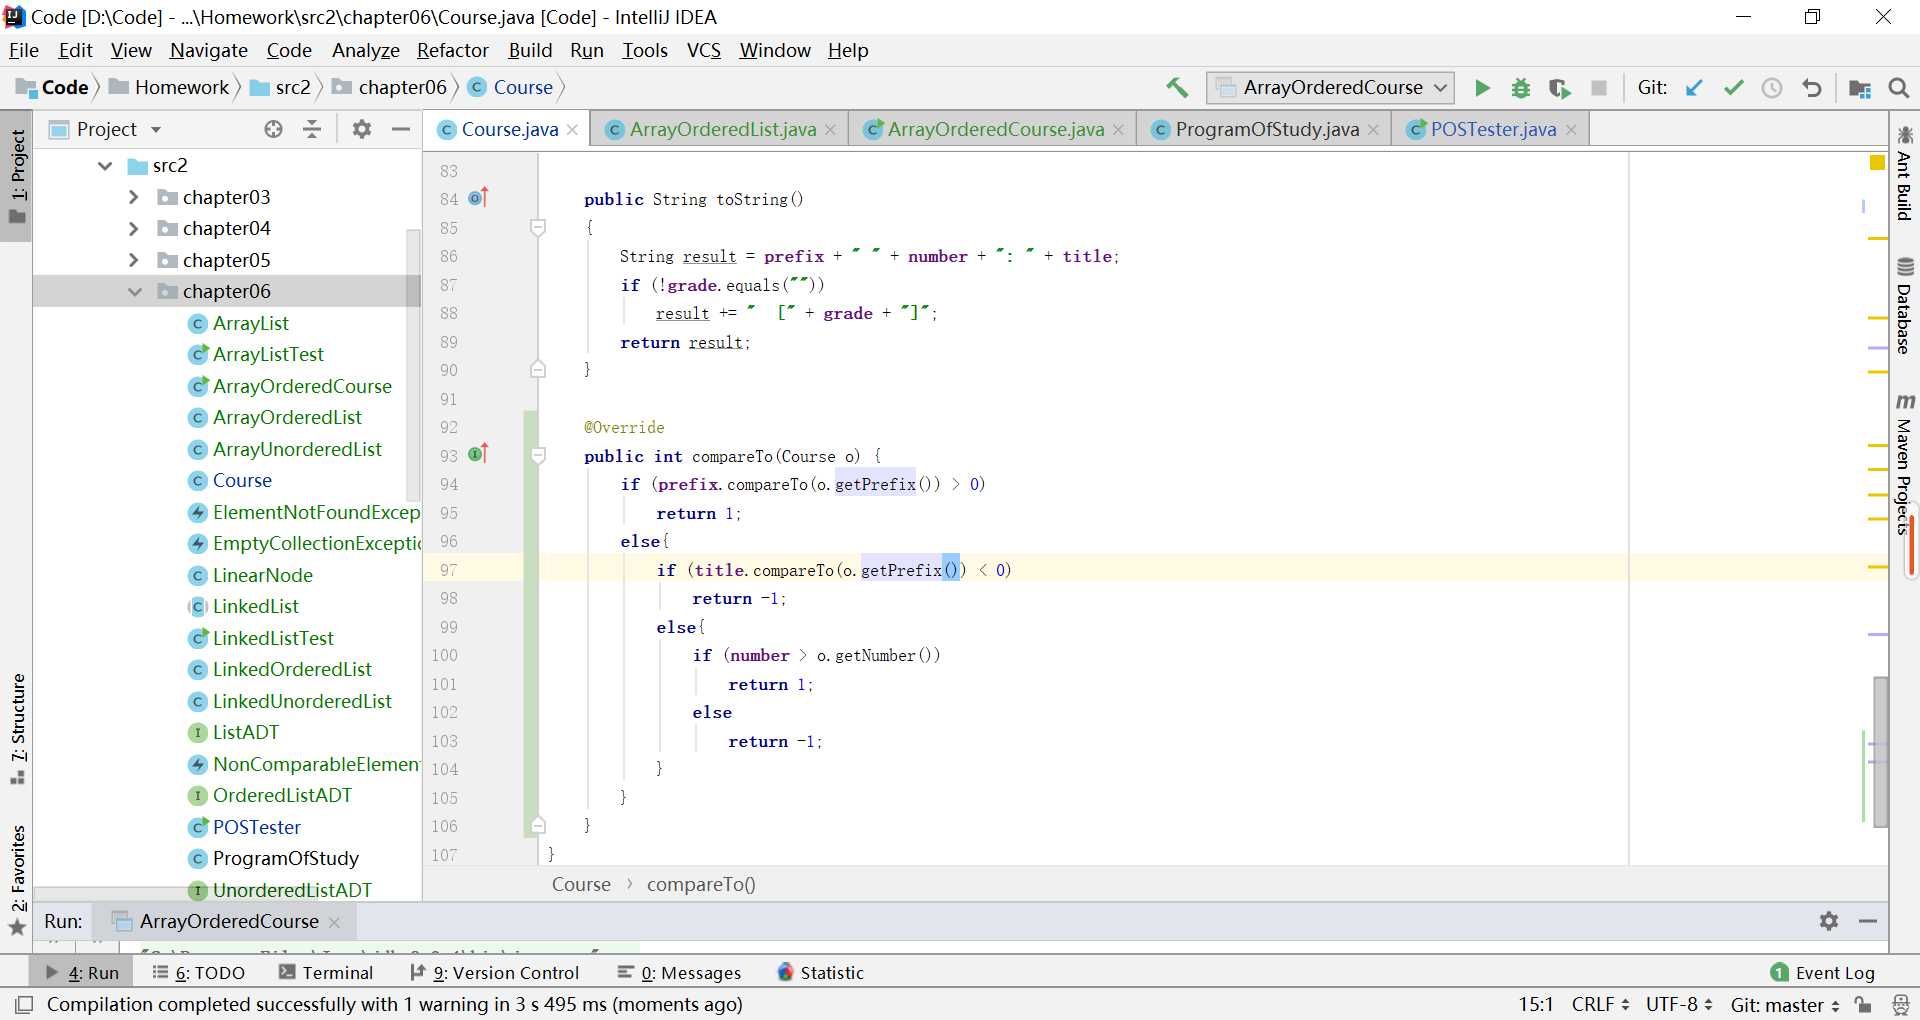Revert changes with undo arrow icon

pos(1811,88)
